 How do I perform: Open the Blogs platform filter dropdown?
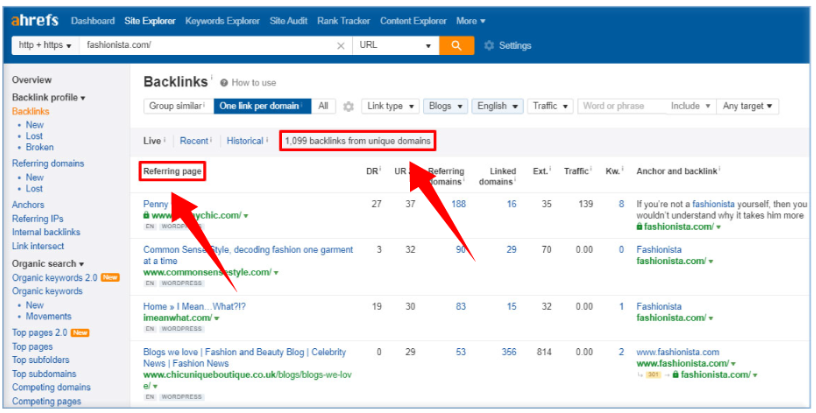click(445, 106)
